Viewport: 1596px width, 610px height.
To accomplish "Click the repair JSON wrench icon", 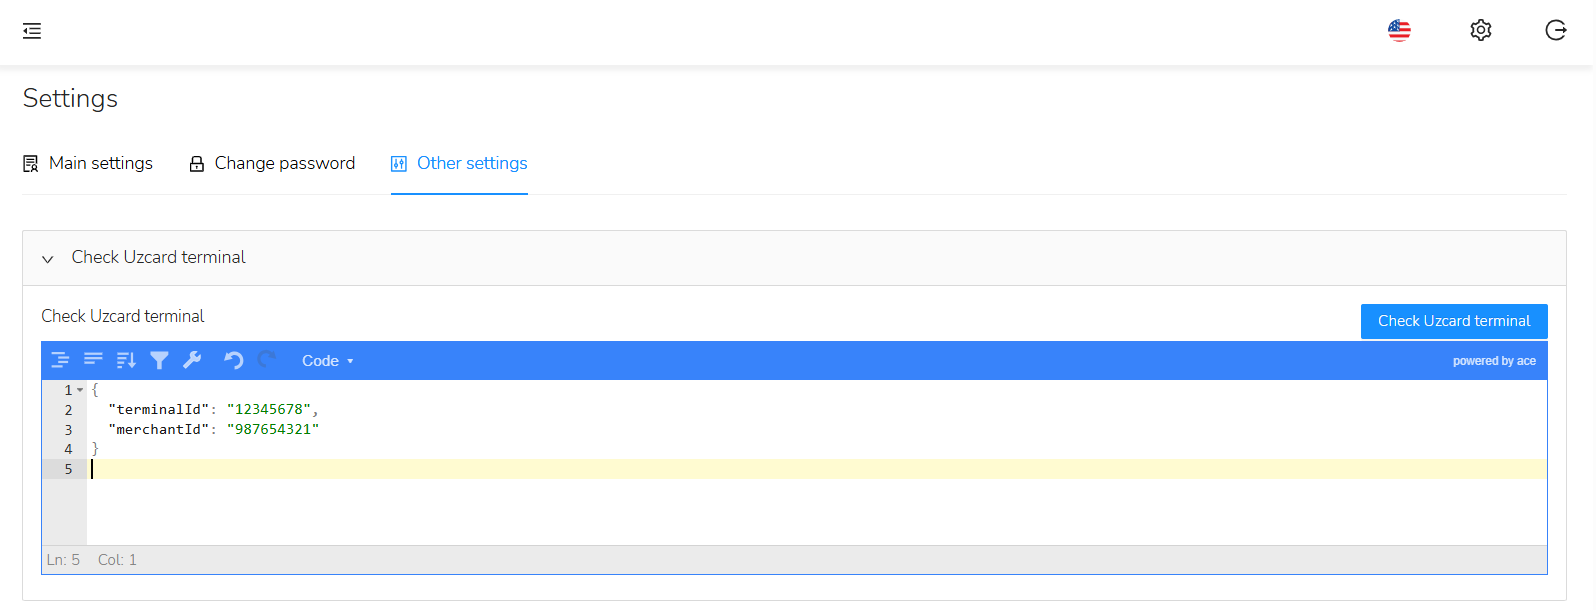I will [x=192, y=360].
